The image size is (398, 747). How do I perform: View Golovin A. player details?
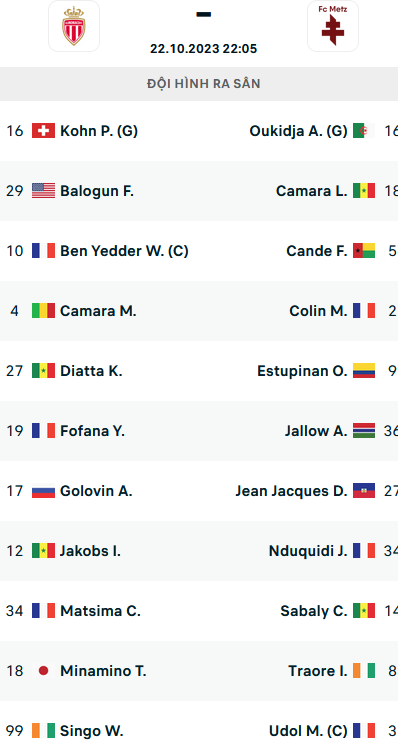tap(96, 491)
